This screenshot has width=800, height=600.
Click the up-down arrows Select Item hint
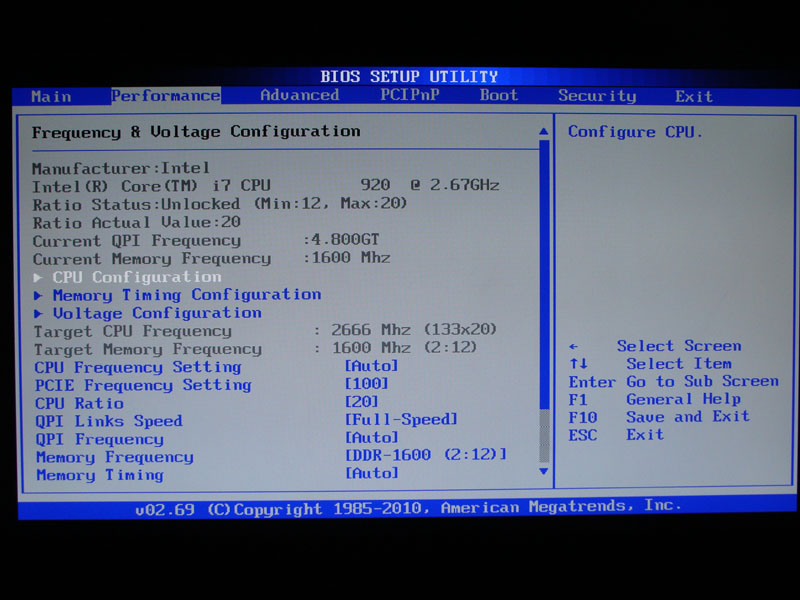click(x=651, y=364)
